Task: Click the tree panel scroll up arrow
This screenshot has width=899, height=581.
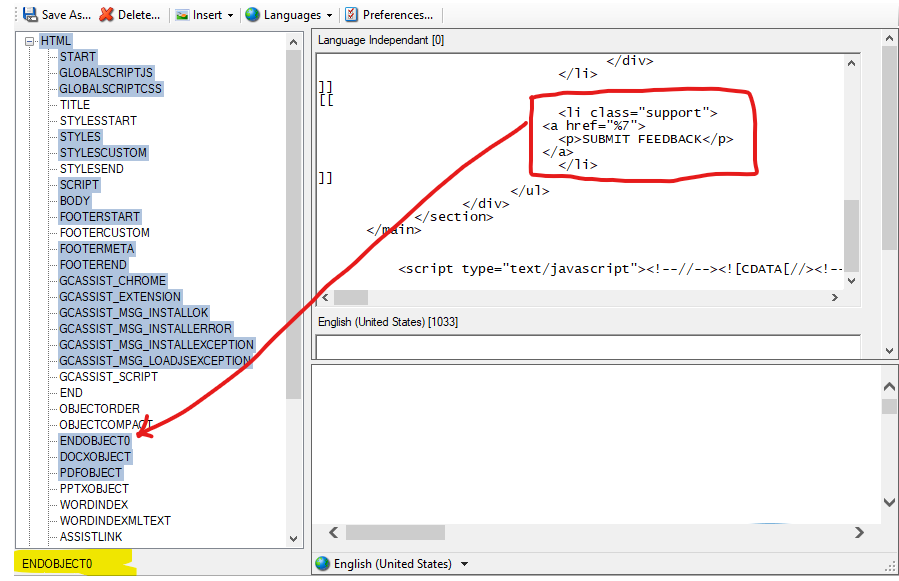Action: pyautogui.click(x=294, y=42)
